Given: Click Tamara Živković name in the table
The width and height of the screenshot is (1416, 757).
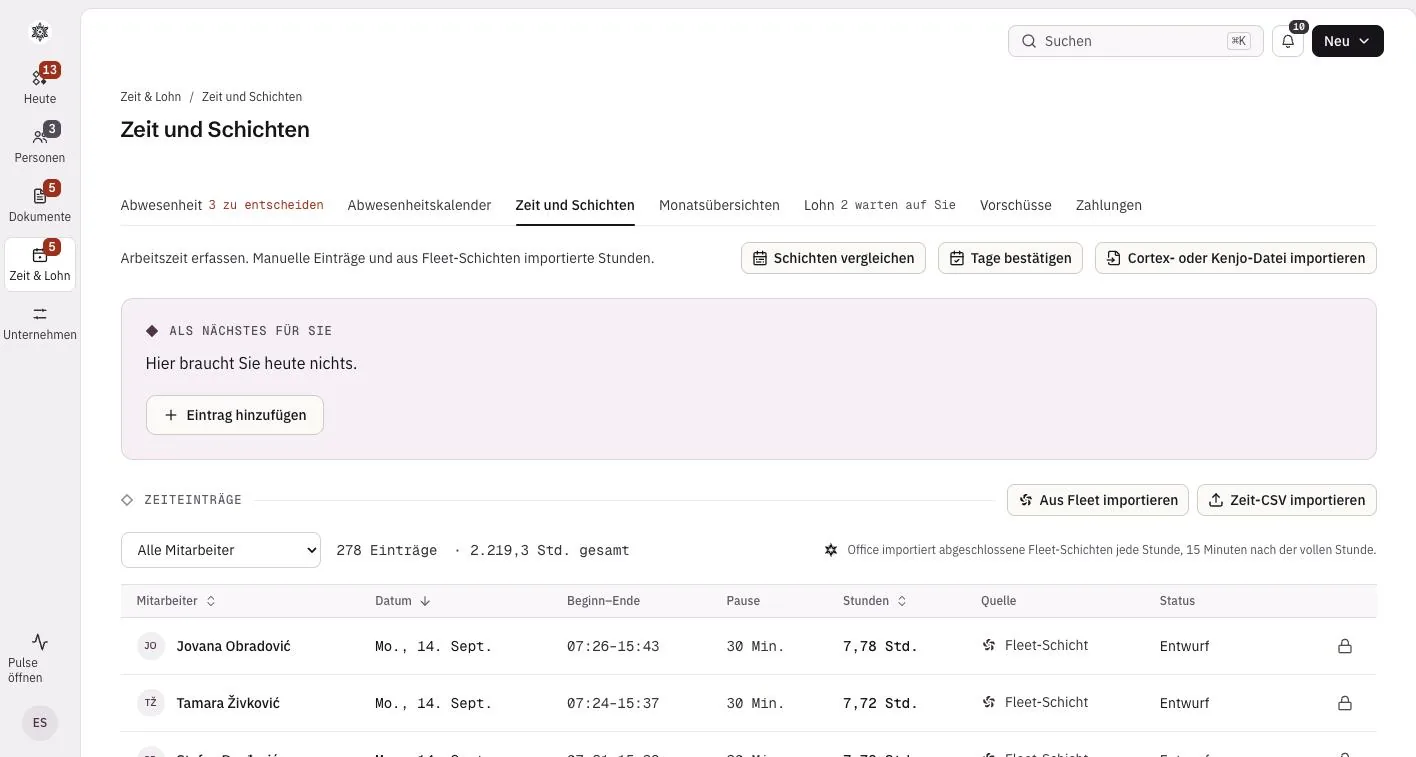Looking at the screenshot, I should (228, 703).
